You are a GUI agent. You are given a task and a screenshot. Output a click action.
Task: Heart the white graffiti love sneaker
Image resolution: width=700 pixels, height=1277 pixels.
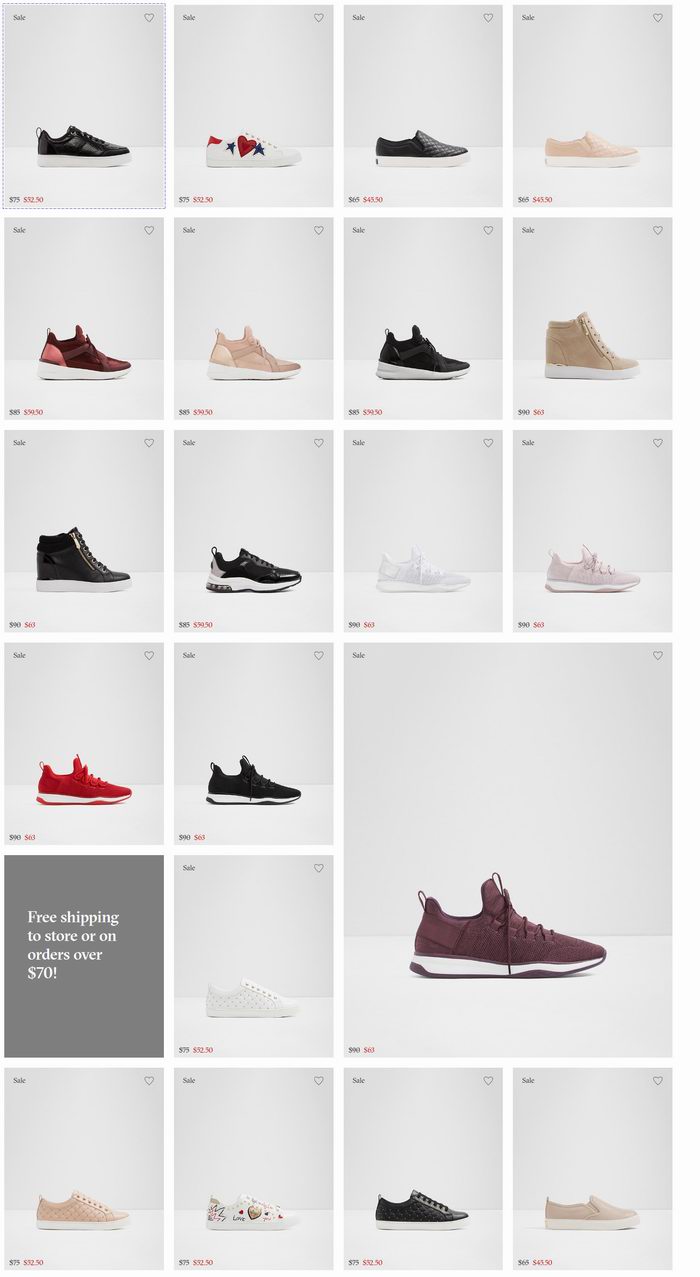319,1081
